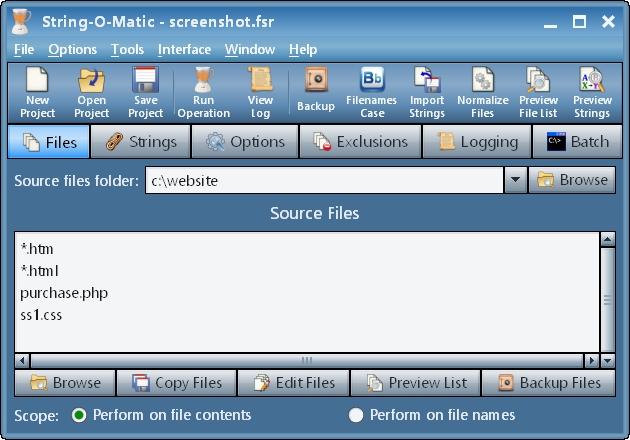Viewport: 630px width, 440px height.
Task: Go to the Exclusions tab
Action: 360,142
